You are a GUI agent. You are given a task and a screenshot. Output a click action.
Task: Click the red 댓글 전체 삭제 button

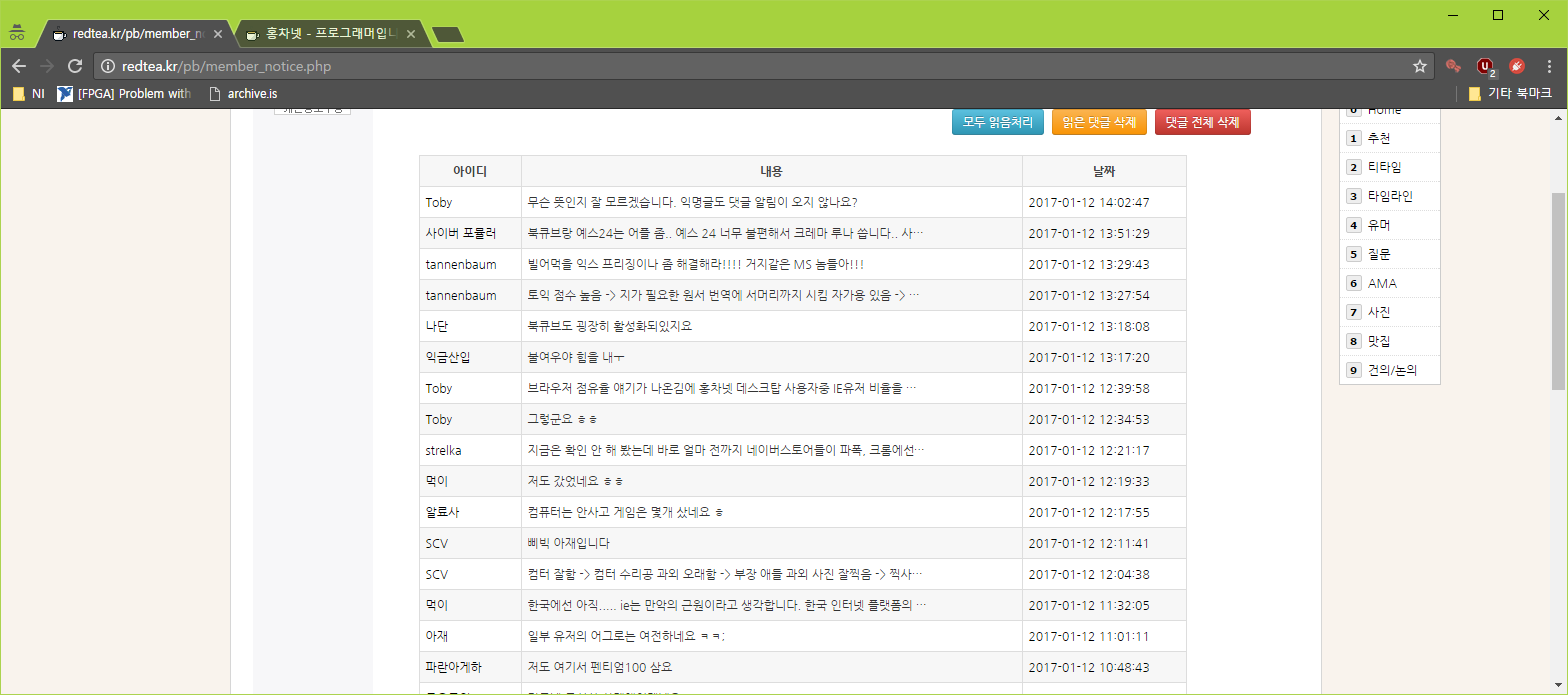(x=1202, y=122)
